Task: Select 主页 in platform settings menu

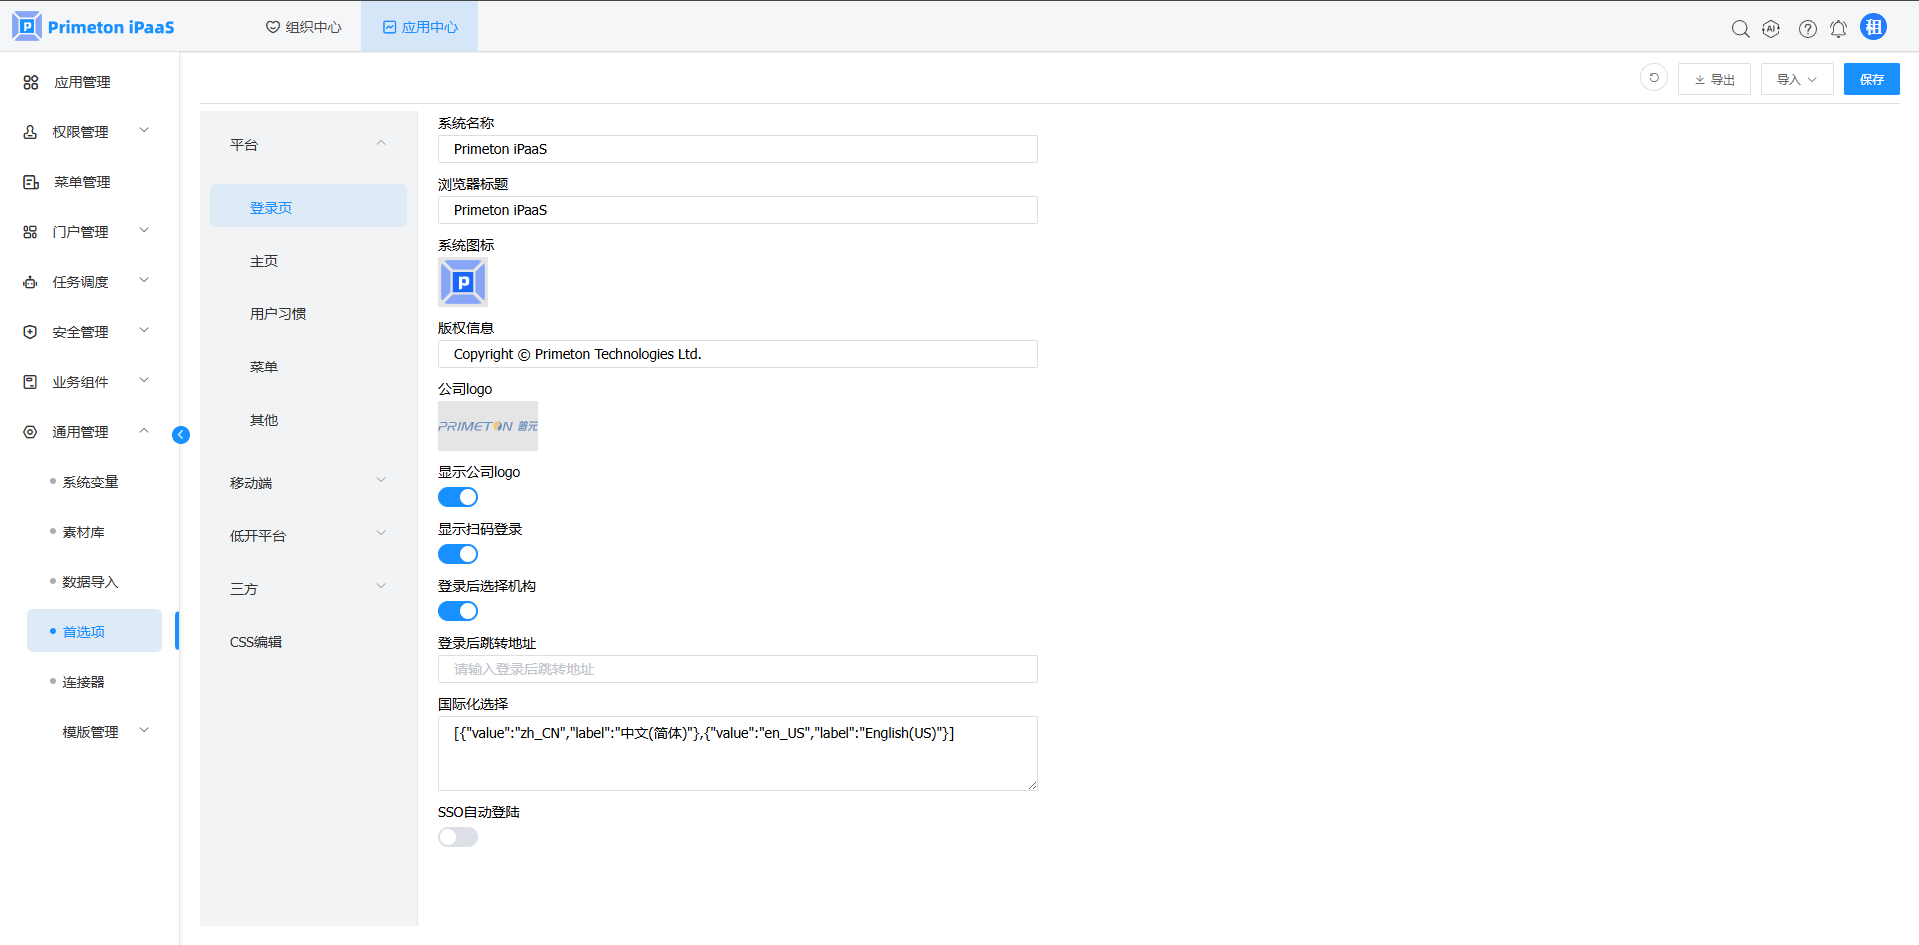Action: [264, 261]
